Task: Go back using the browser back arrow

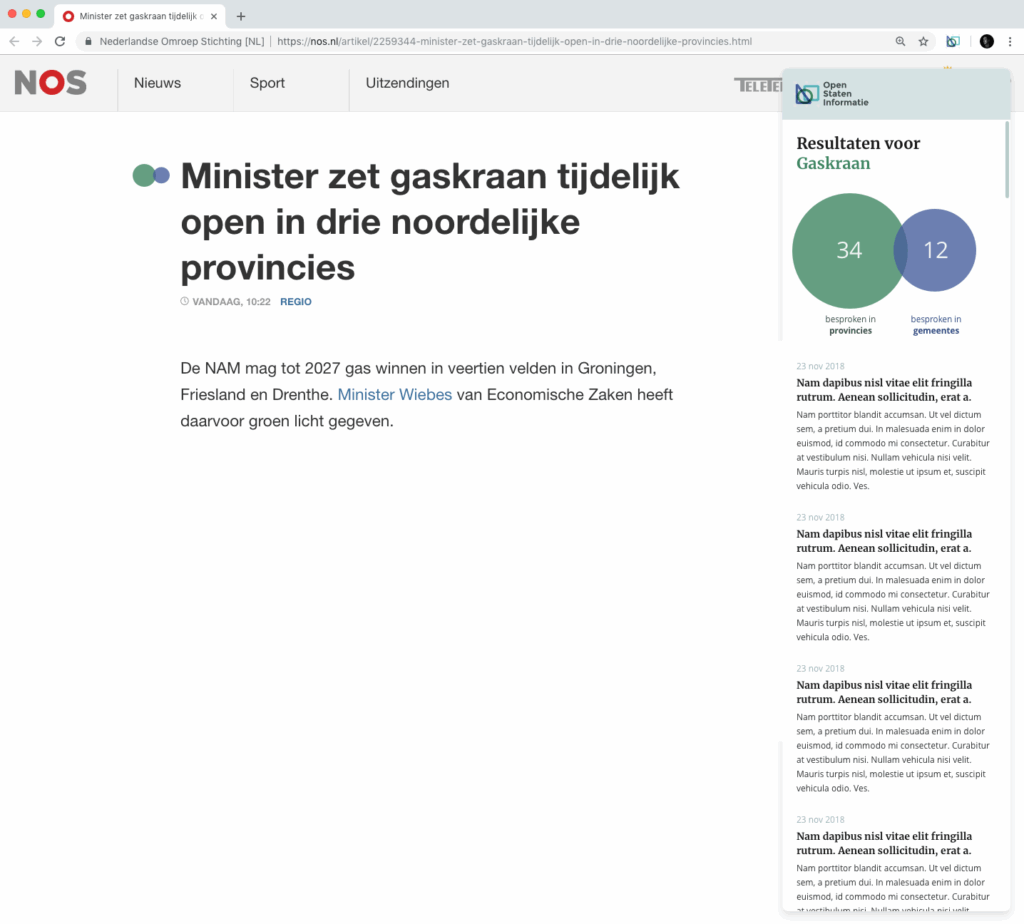Action: point(14,42)
